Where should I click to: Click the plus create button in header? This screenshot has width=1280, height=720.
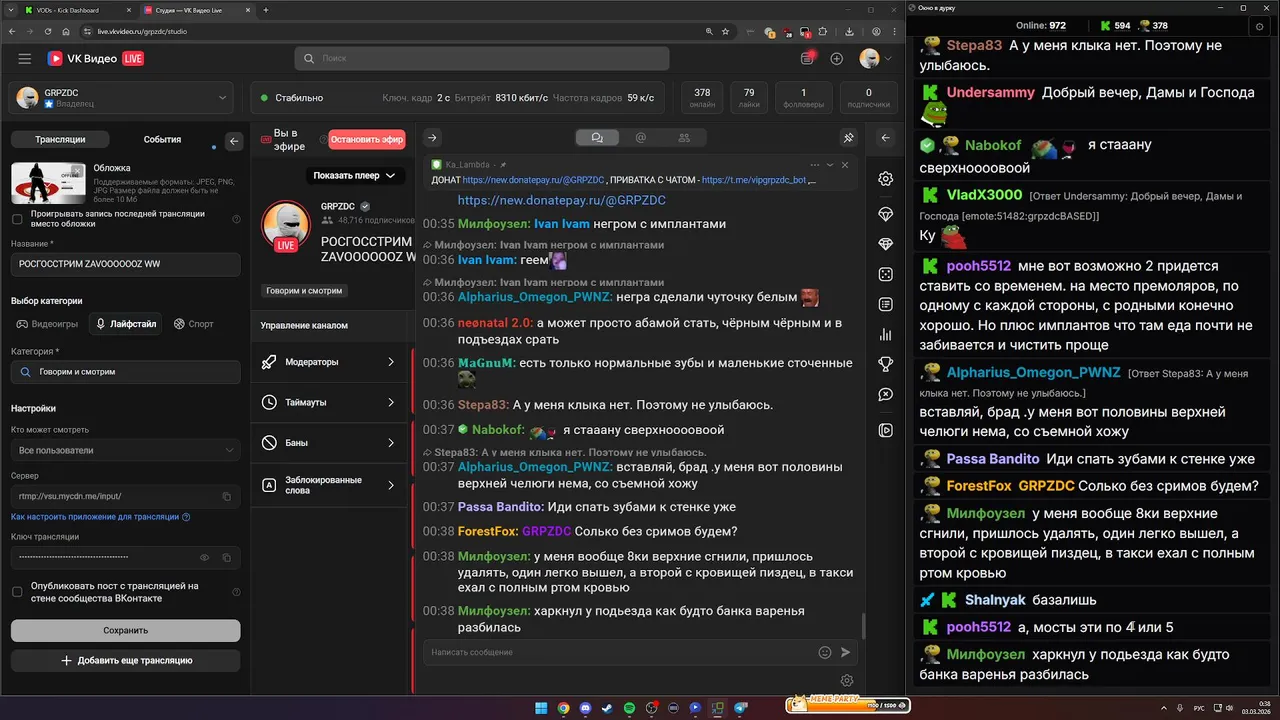point(837,59)
